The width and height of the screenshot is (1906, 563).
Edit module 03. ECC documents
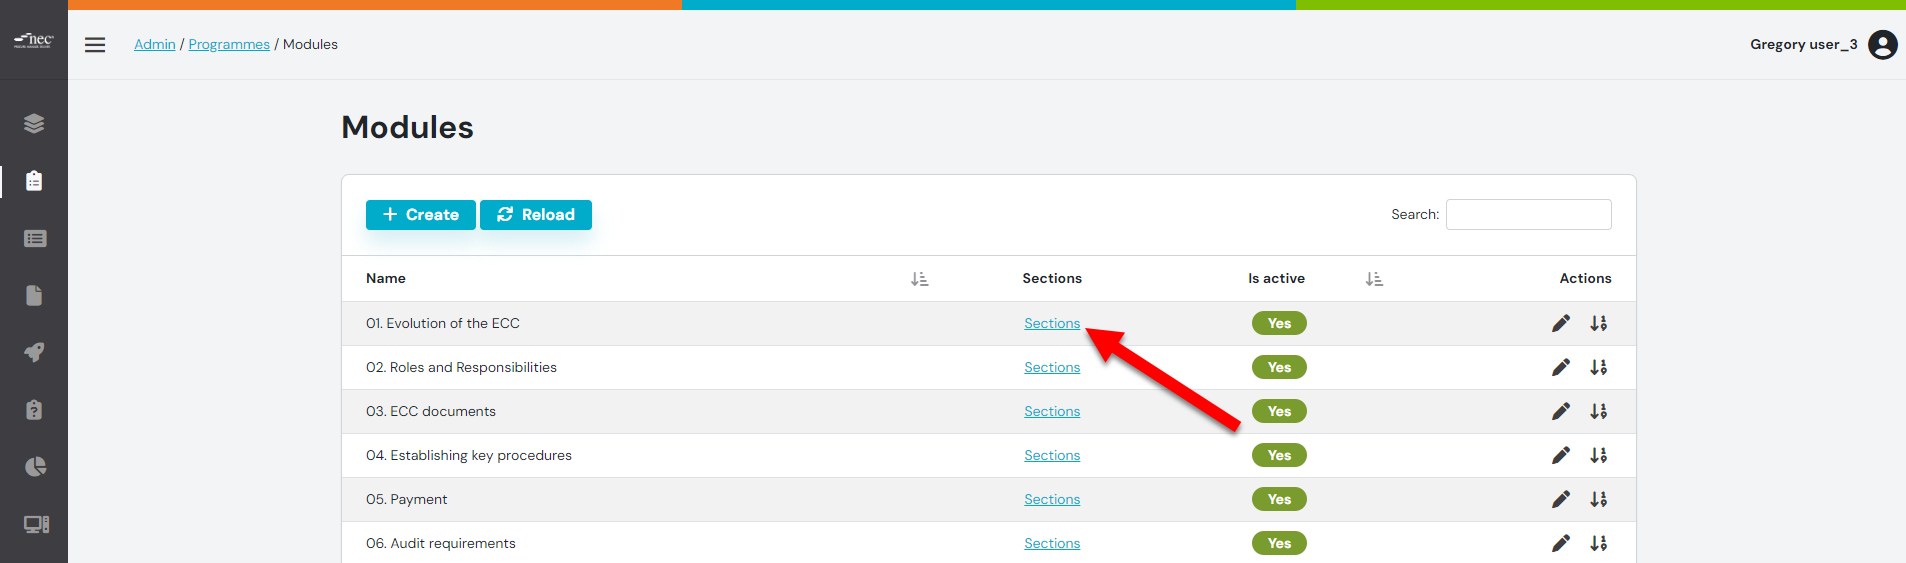pos(1561,411)
